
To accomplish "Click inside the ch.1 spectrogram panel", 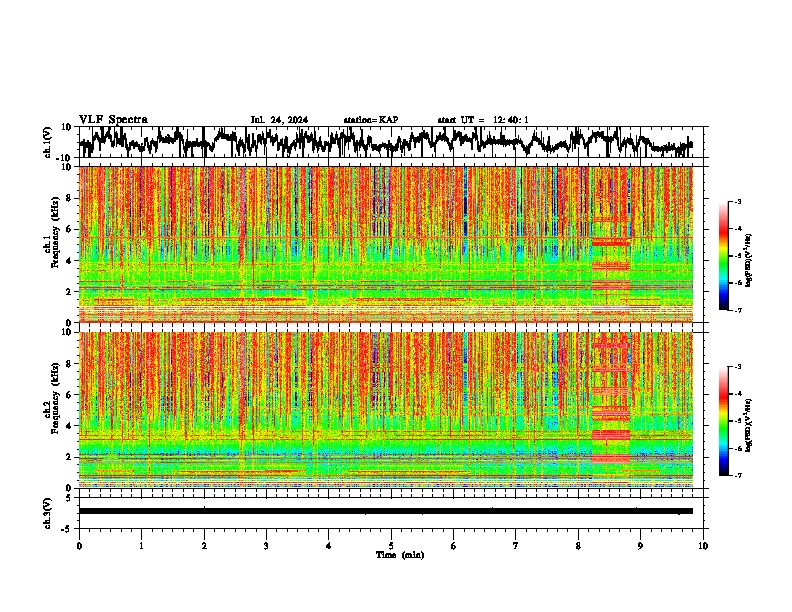I will pyautogui.click(x=386, y=244).
